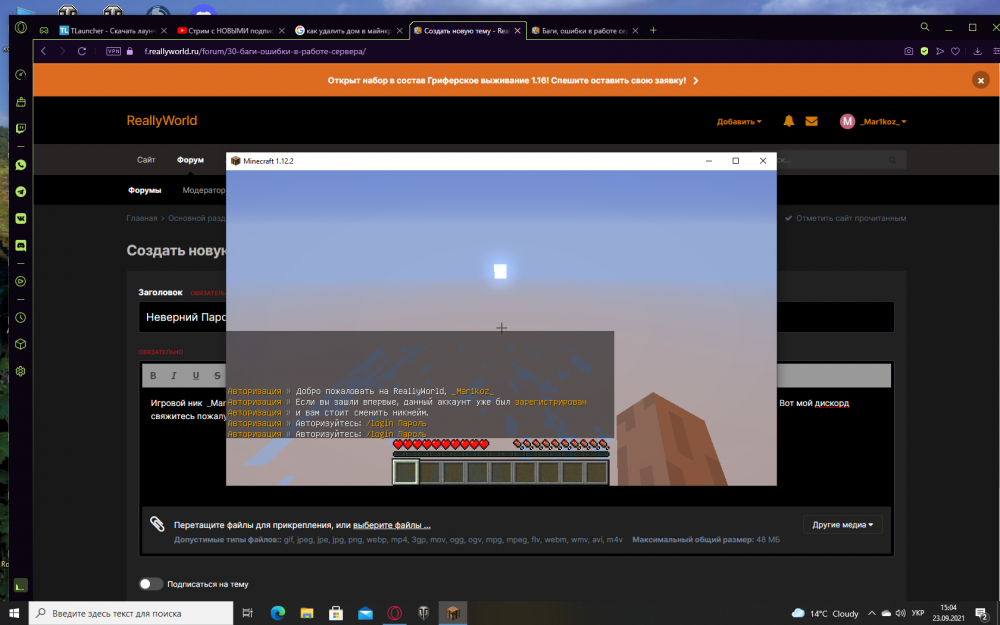The height and width of the screenshot is (625, 1000).
Task: Click the padlock site security icon
Action: coord(130,51)
